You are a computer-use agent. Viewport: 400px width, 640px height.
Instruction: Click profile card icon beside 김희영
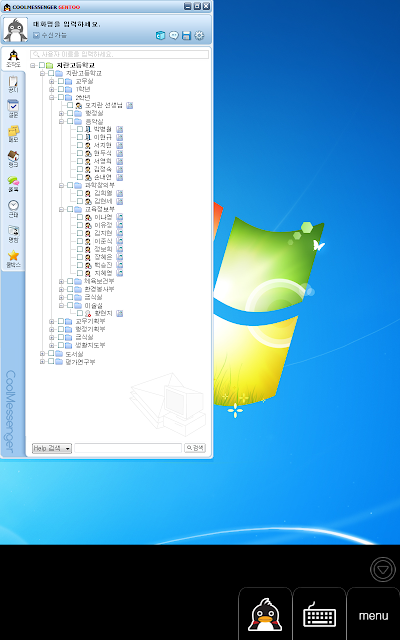coord(119,193)
